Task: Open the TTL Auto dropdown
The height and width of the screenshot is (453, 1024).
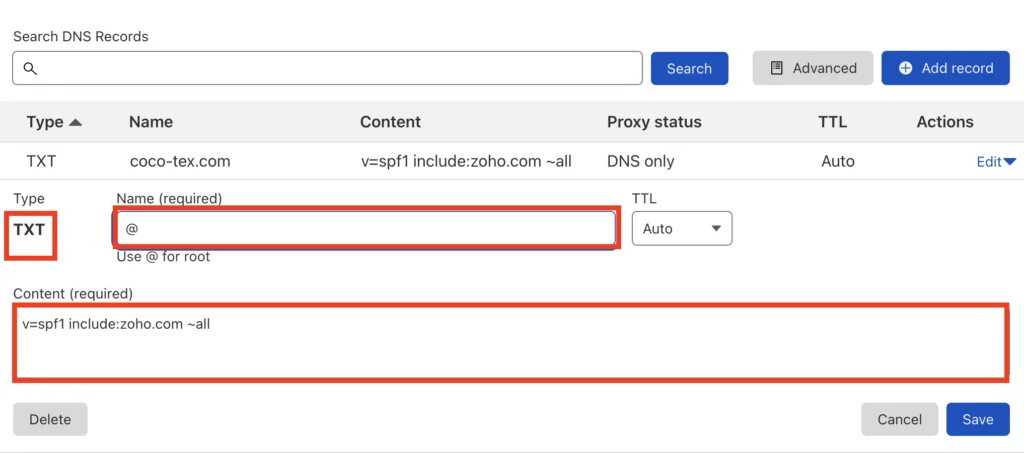Action: tap(682, 229)
